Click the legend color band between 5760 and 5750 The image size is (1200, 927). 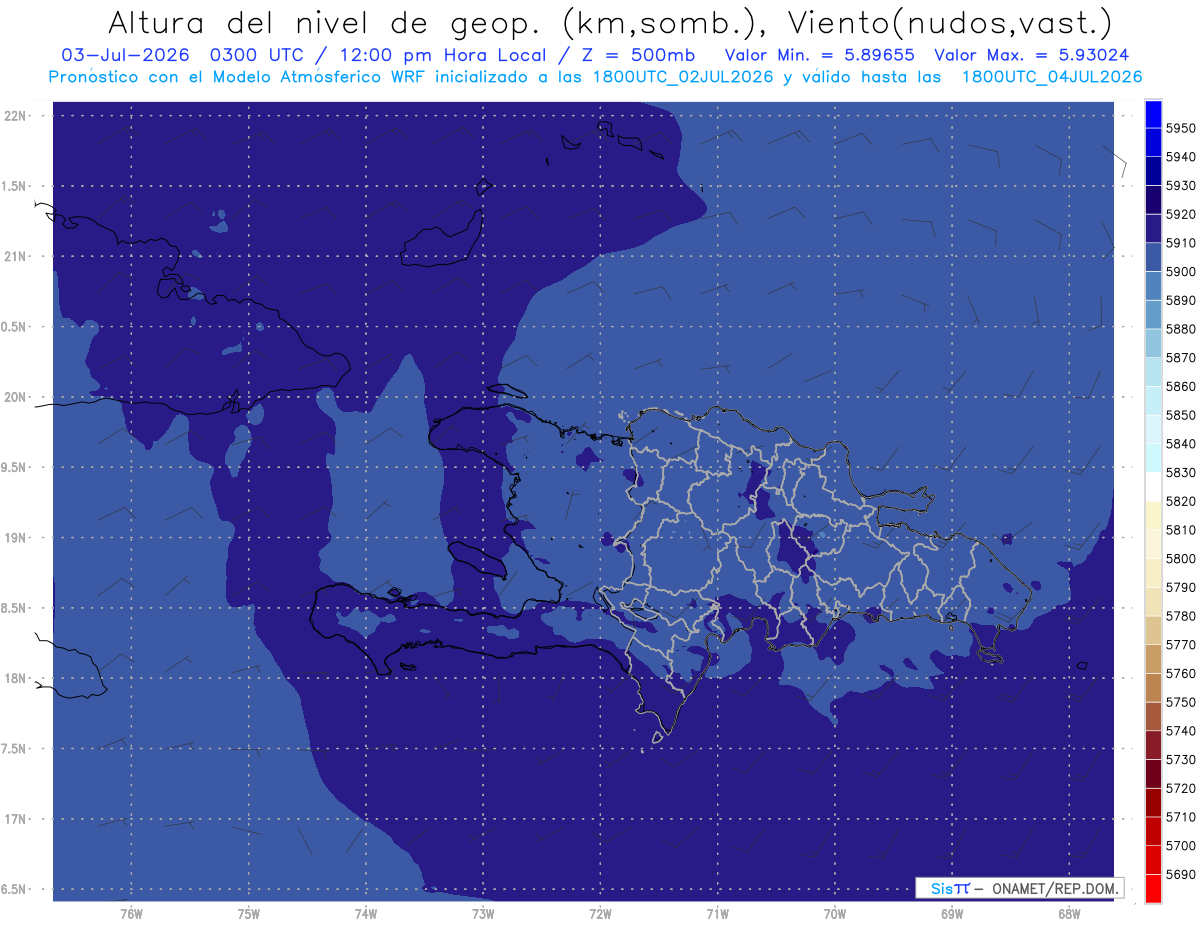(1153, 687)
